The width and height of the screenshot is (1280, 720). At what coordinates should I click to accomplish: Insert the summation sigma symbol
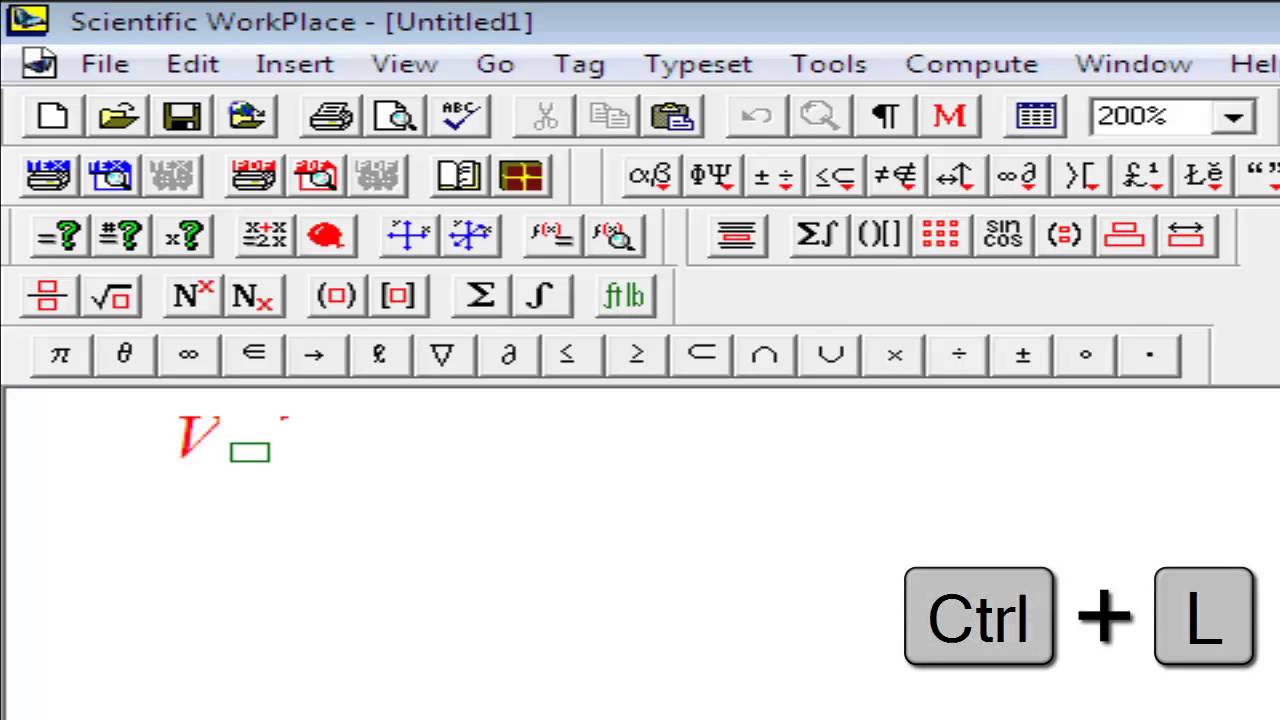click(x=480, y=296)
